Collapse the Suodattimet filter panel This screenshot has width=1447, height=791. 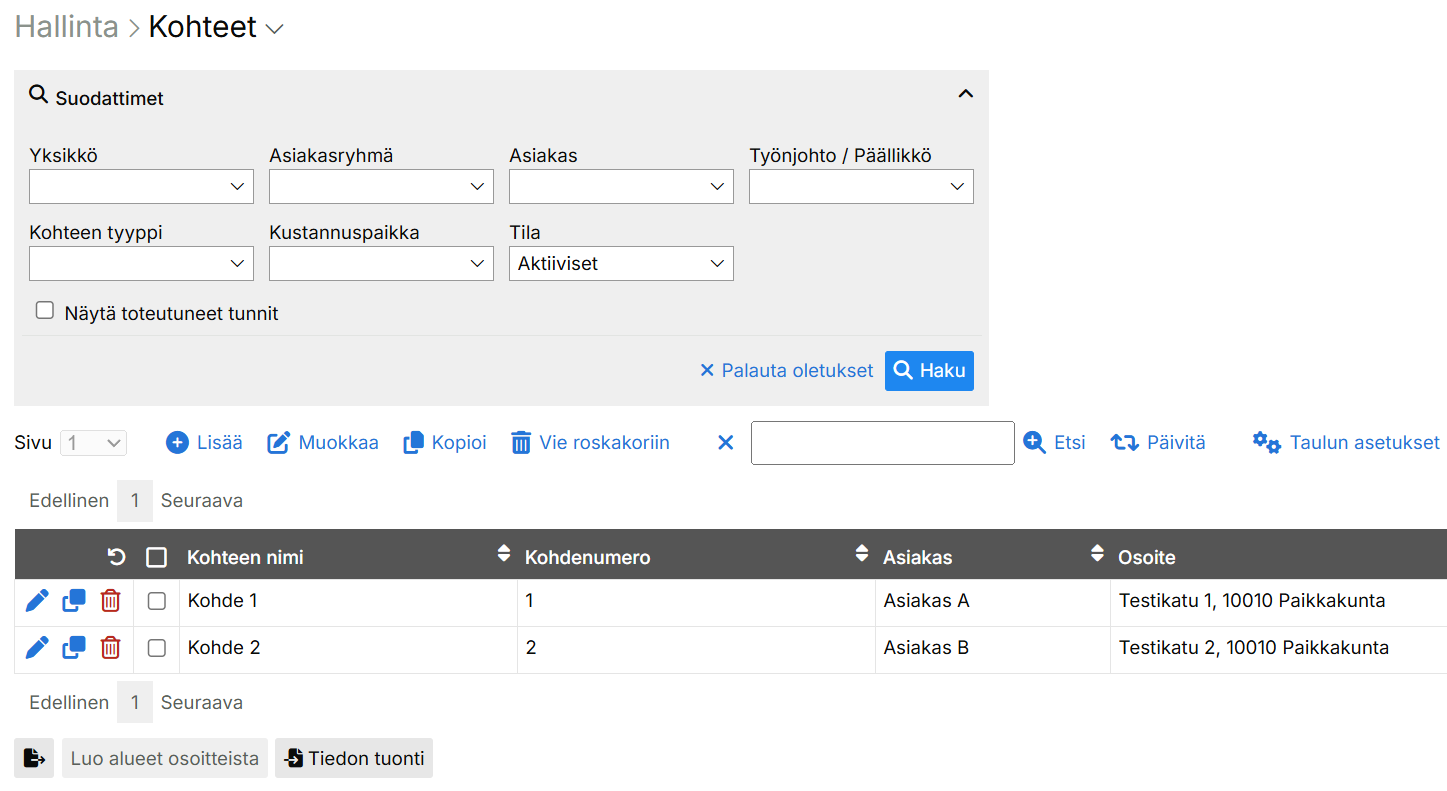(x=965, y=94)
